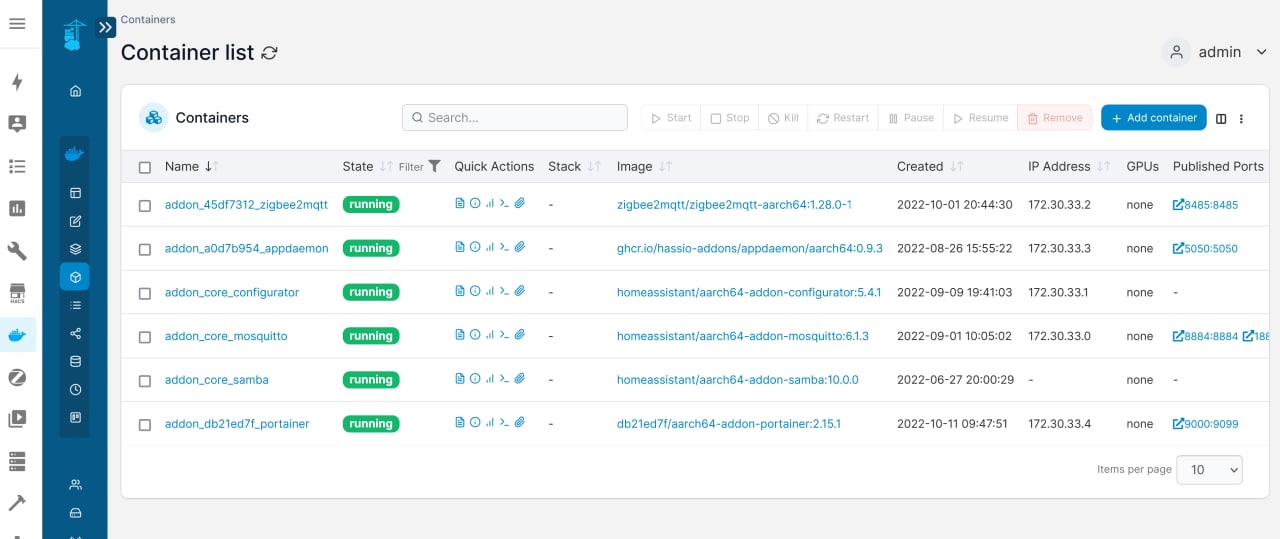The width and height of the screenshot is (1280, 539).
Task: Check the box for addon_45df7312_zigbee2mqtt
Action: pos(145,205)
